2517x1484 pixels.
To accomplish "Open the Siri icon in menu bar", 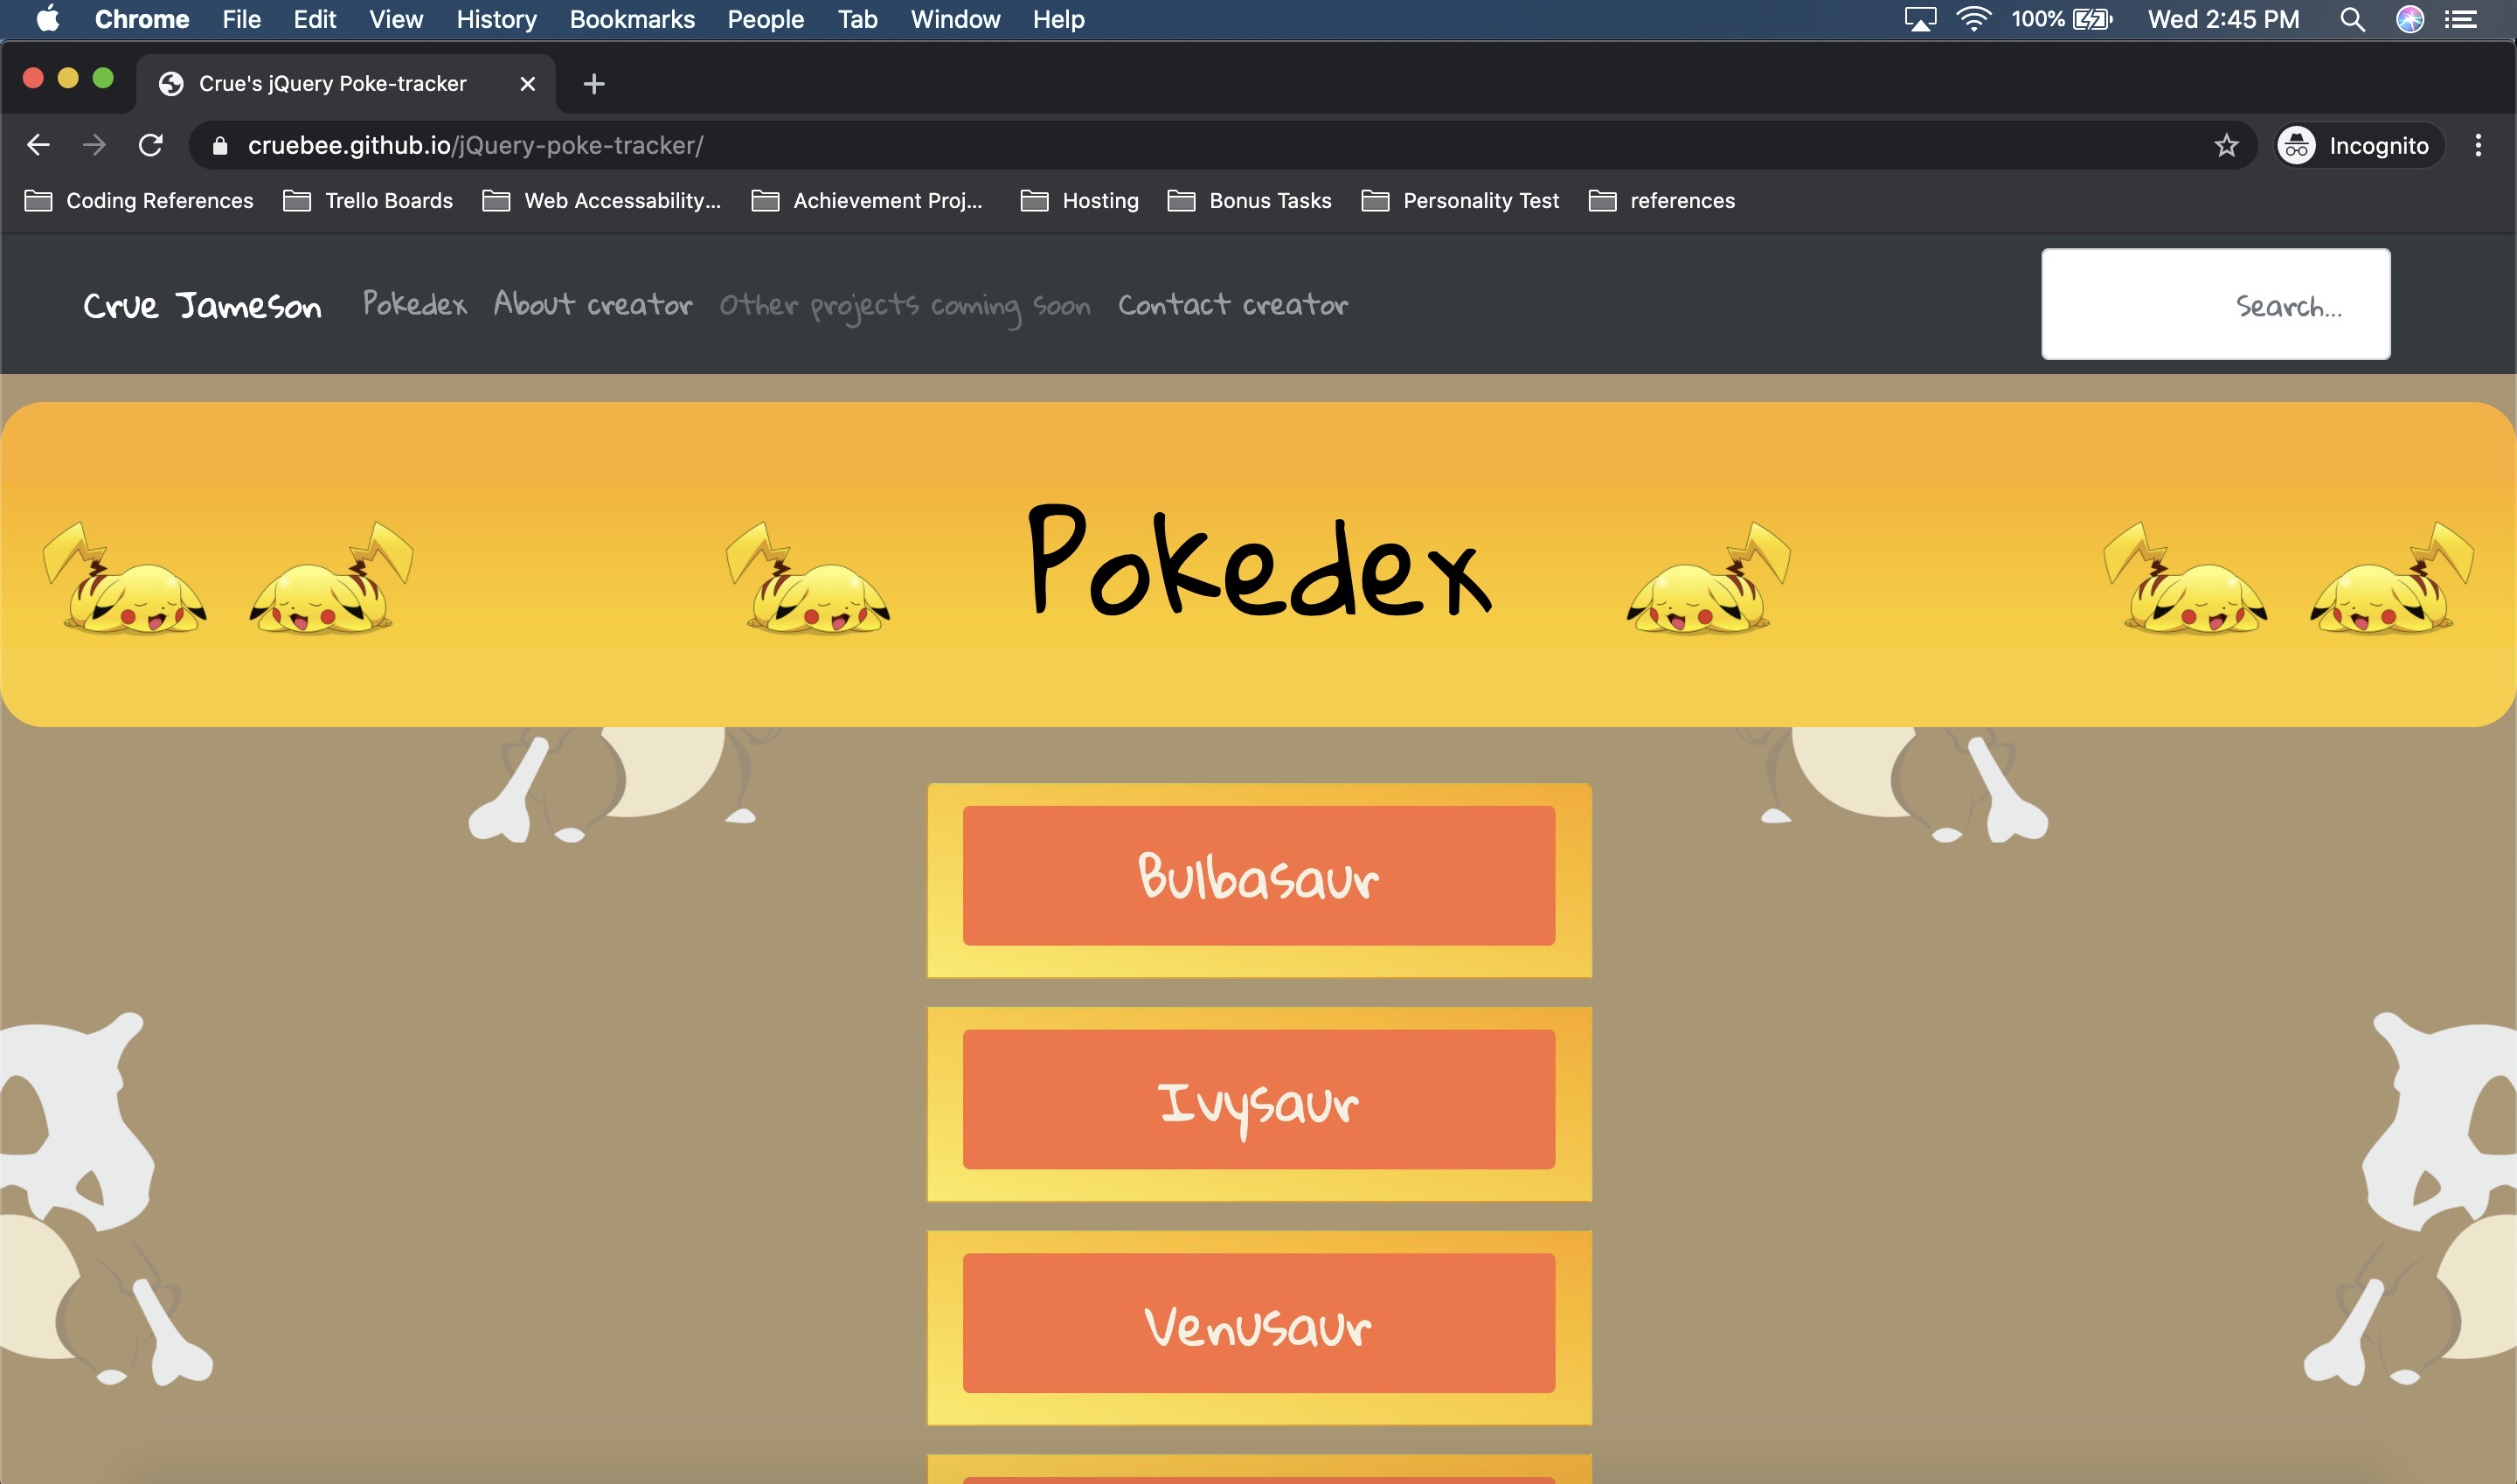I will [2409, 19].
